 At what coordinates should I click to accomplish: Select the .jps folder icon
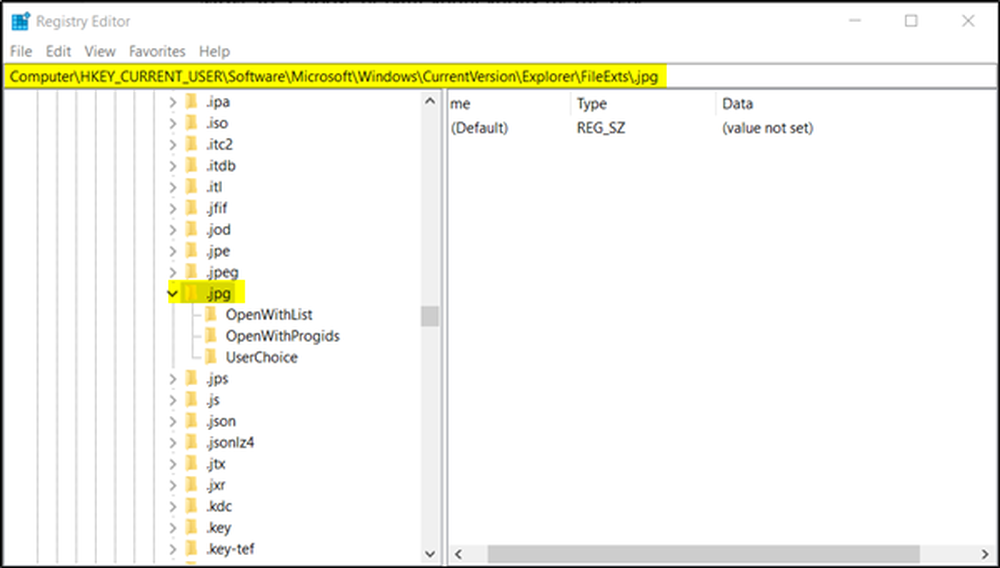tap(191, 378)
